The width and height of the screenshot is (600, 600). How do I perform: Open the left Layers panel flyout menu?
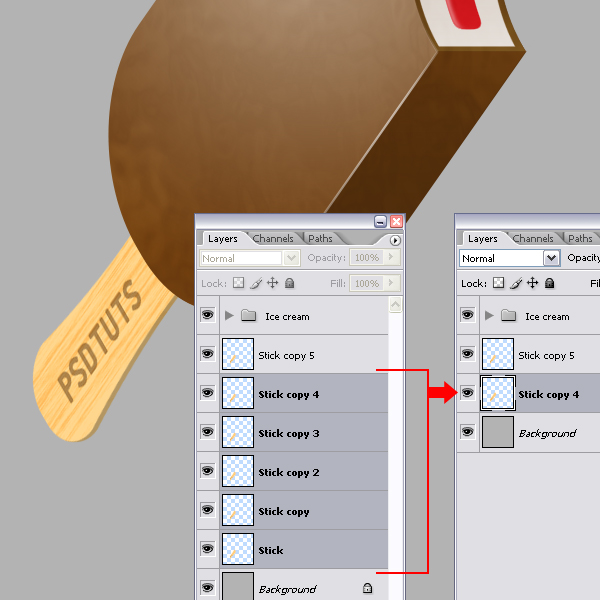click(x=395, y=240)
